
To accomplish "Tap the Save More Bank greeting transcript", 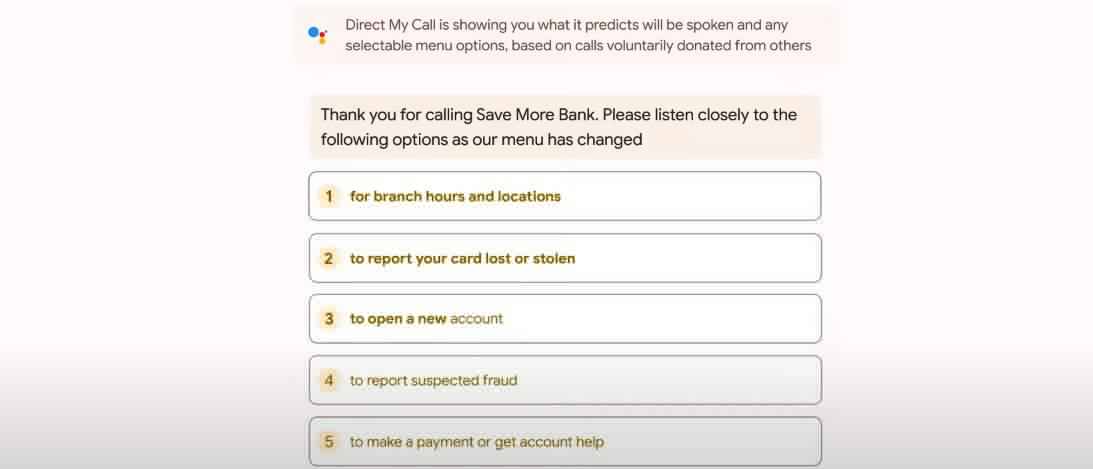I will click(x=565, y=127).
